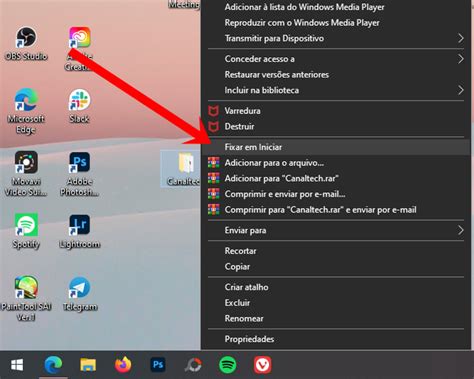This screenshot has width=474, height=379.
Task: Open Photoshop from the taskbar
Action: (x=158, y=365)
